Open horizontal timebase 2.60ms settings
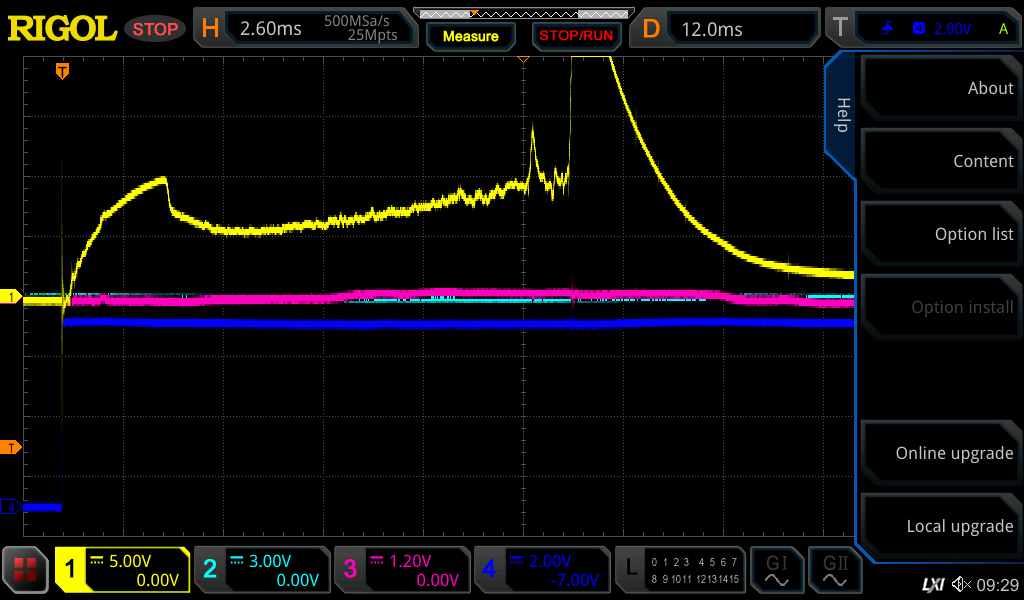The width and height of the screenshot is (1024, 600). pyautogui.click(x=306, y=29)
